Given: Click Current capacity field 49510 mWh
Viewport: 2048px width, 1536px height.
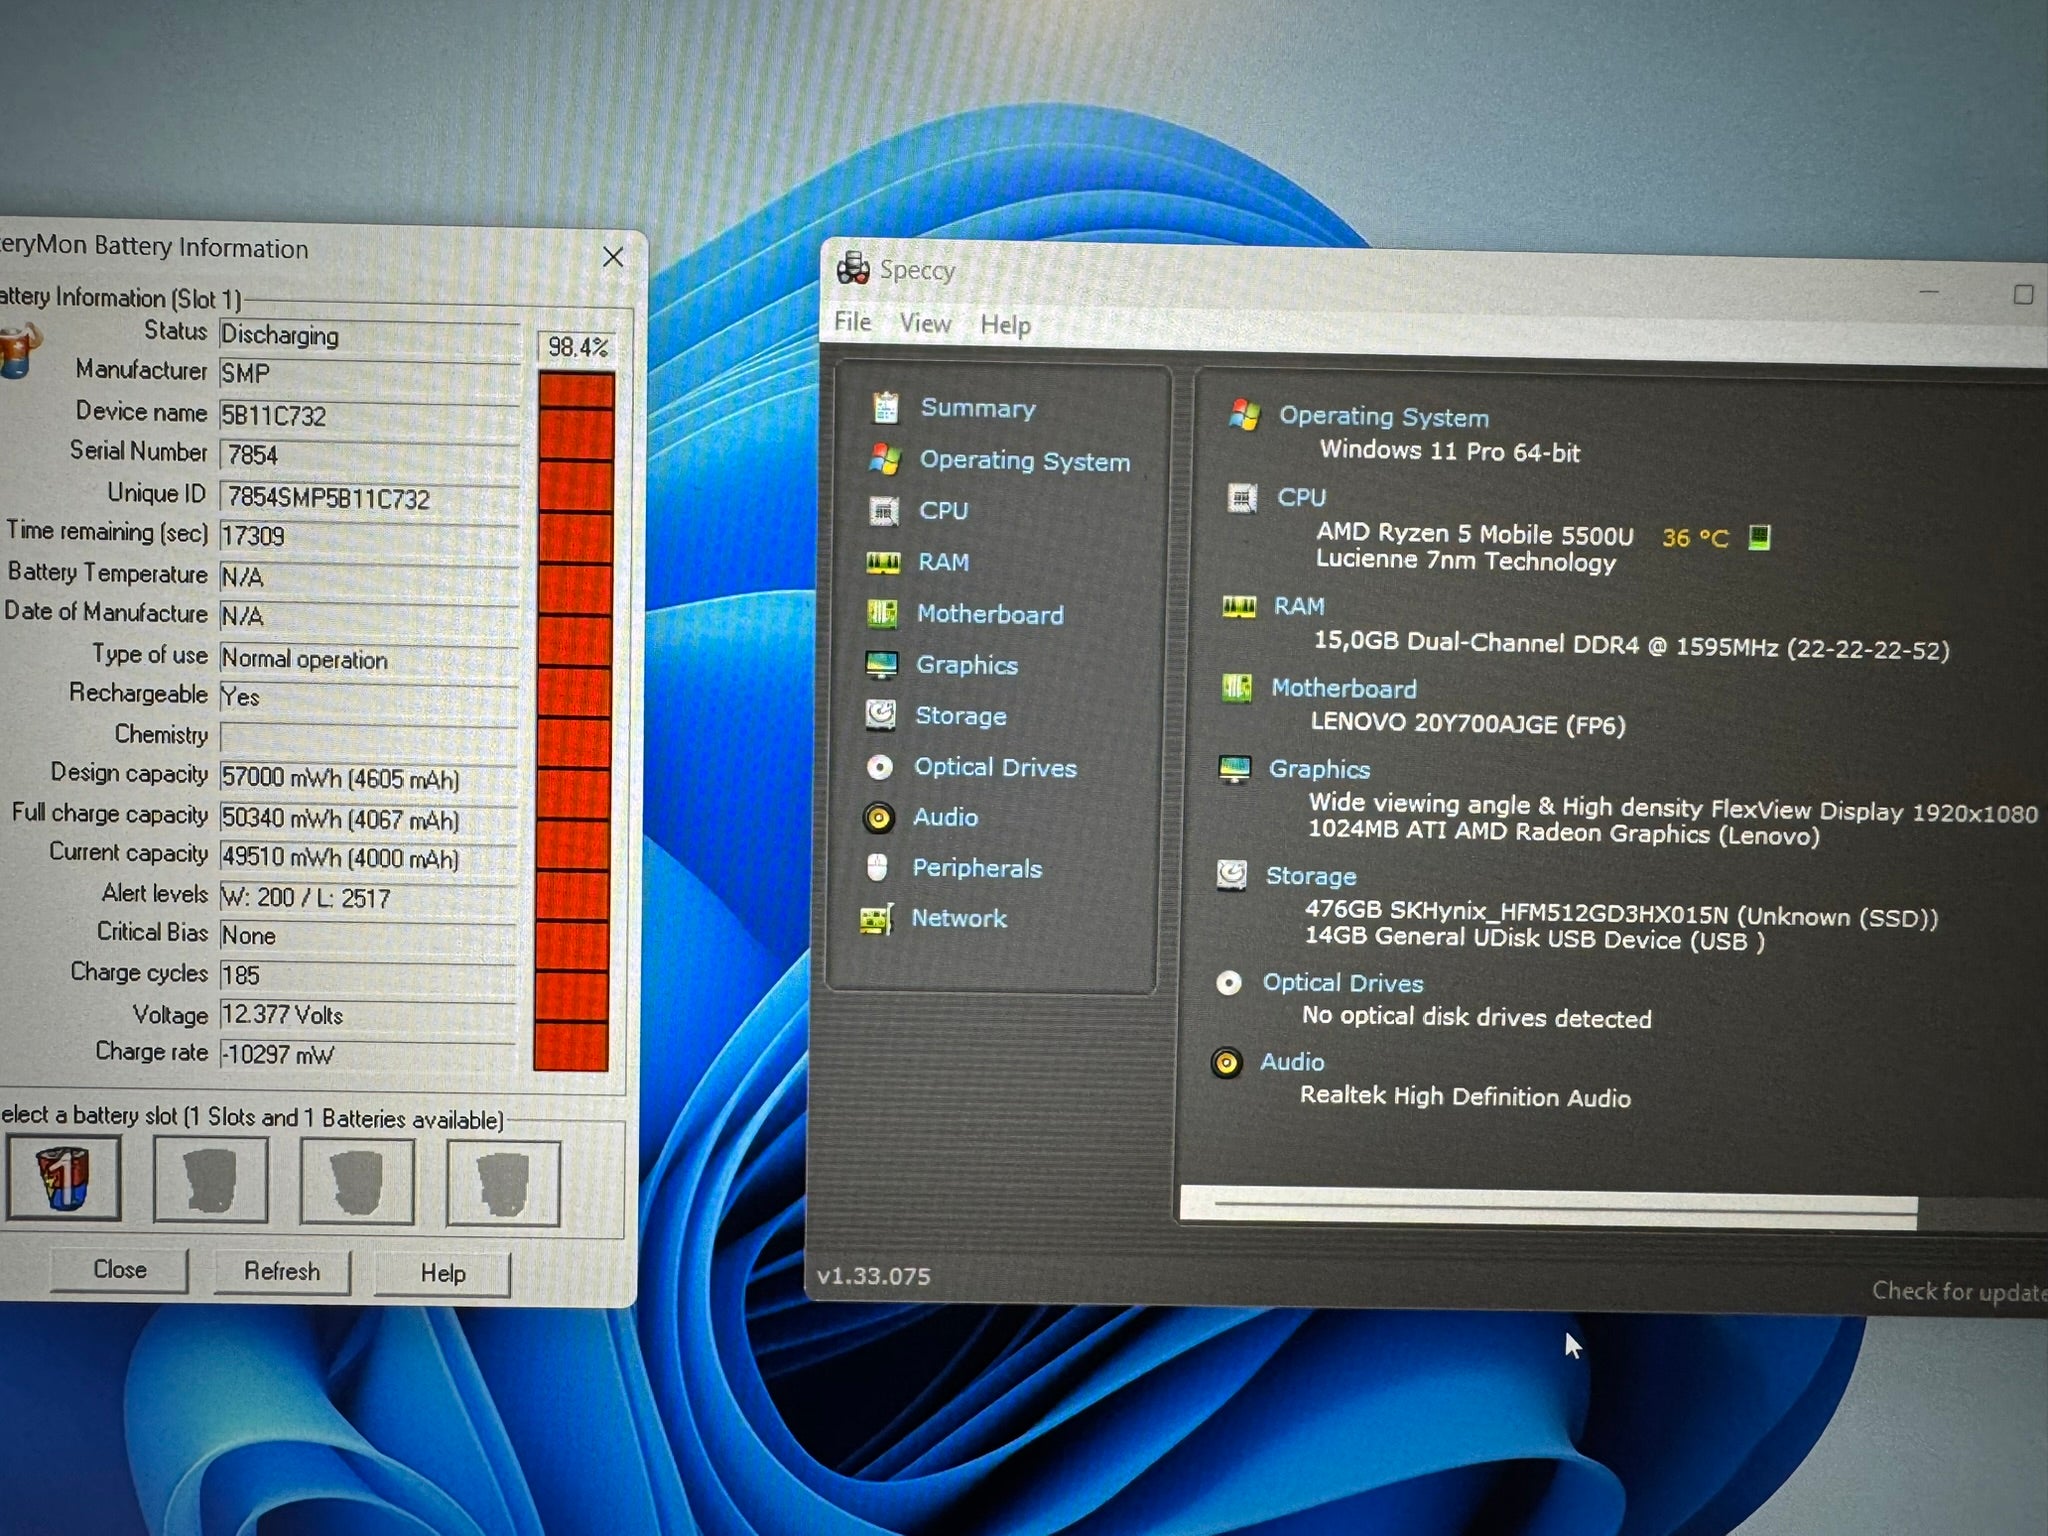Looking at the screenshot, I should click(x=368, y=858).
